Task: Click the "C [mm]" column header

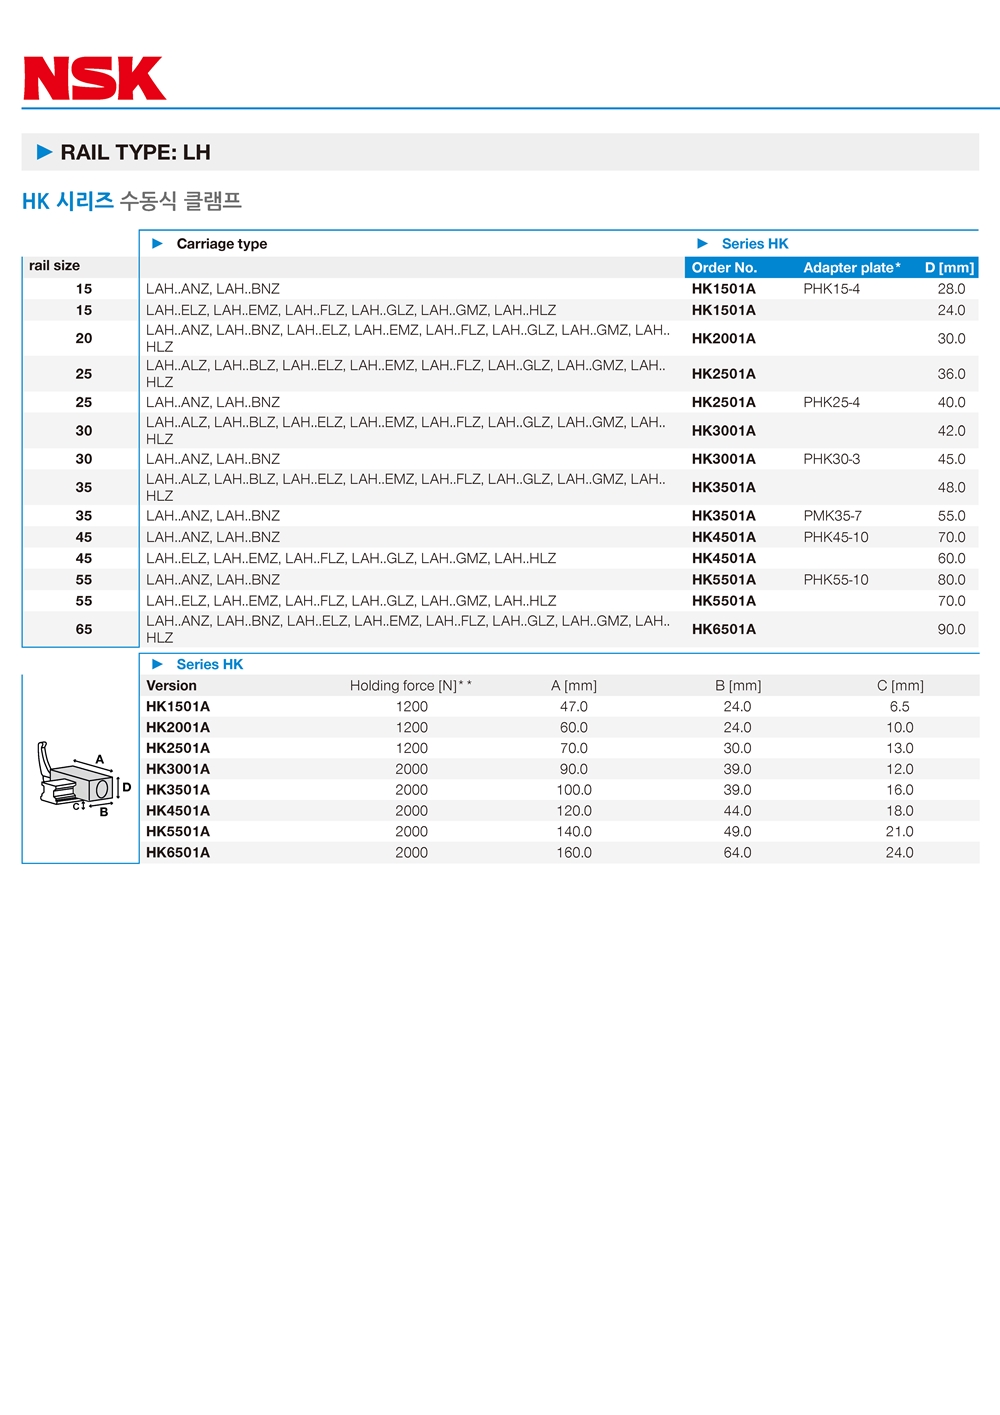Action: 900,686
